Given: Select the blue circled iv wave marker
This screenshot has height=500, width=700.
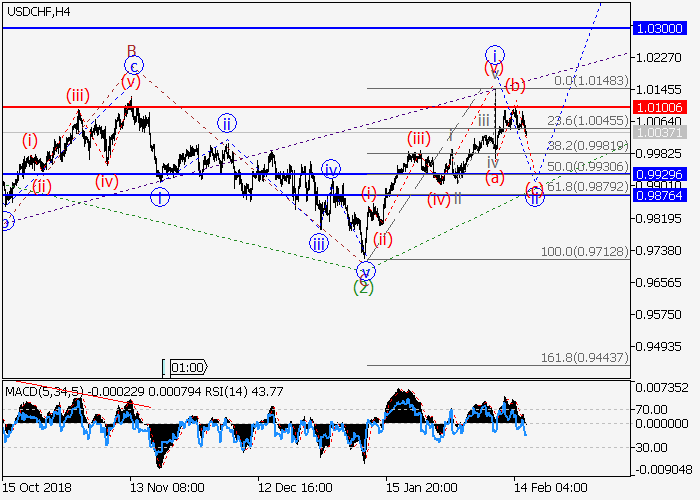Looking at the screenshot, I should [331, 168].
